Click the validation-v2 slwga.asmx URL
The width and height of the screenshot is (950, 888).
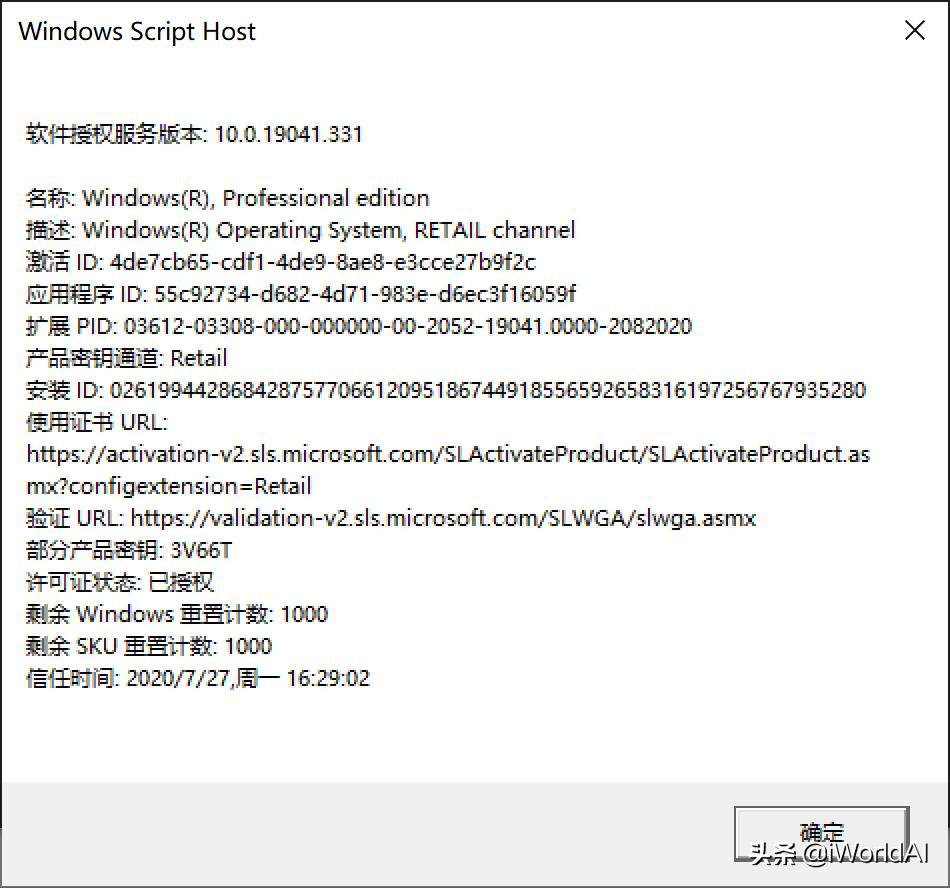pyautogui.click(x=443, y=519)
